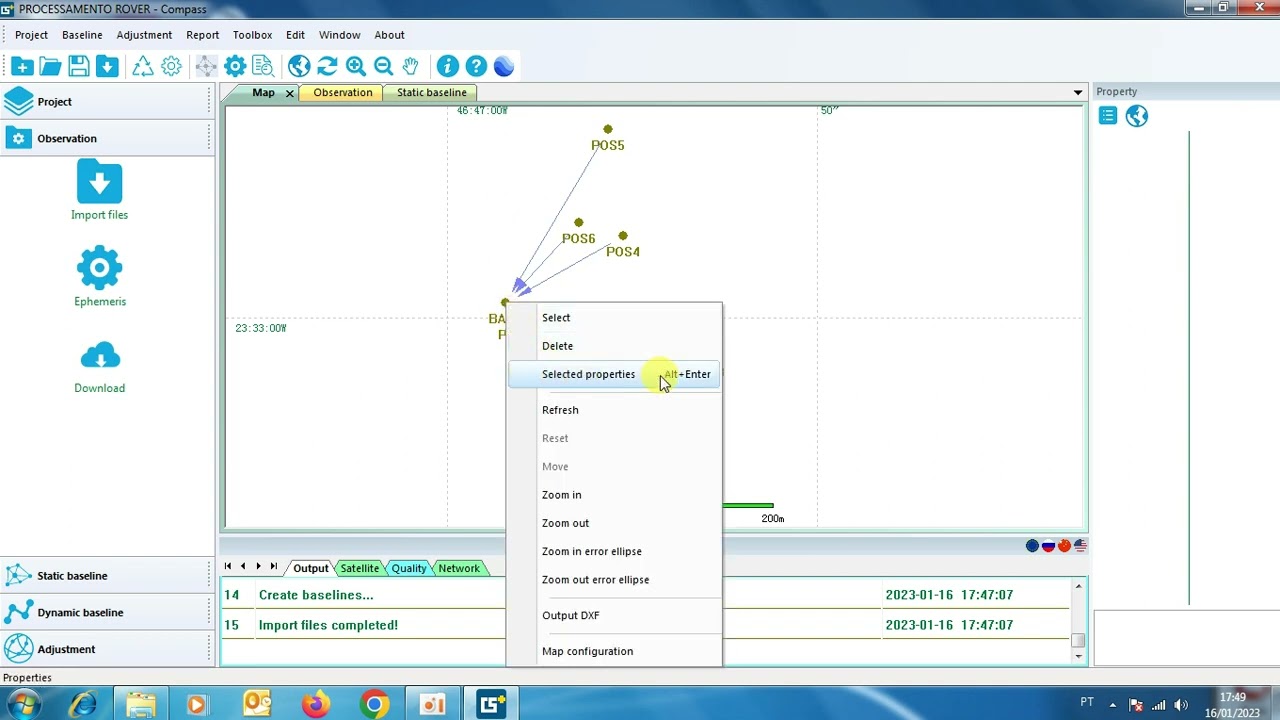This screenshot has width=1280, height=720.
Task: Choose Output DXF in context menu
Action: point(614,615)
